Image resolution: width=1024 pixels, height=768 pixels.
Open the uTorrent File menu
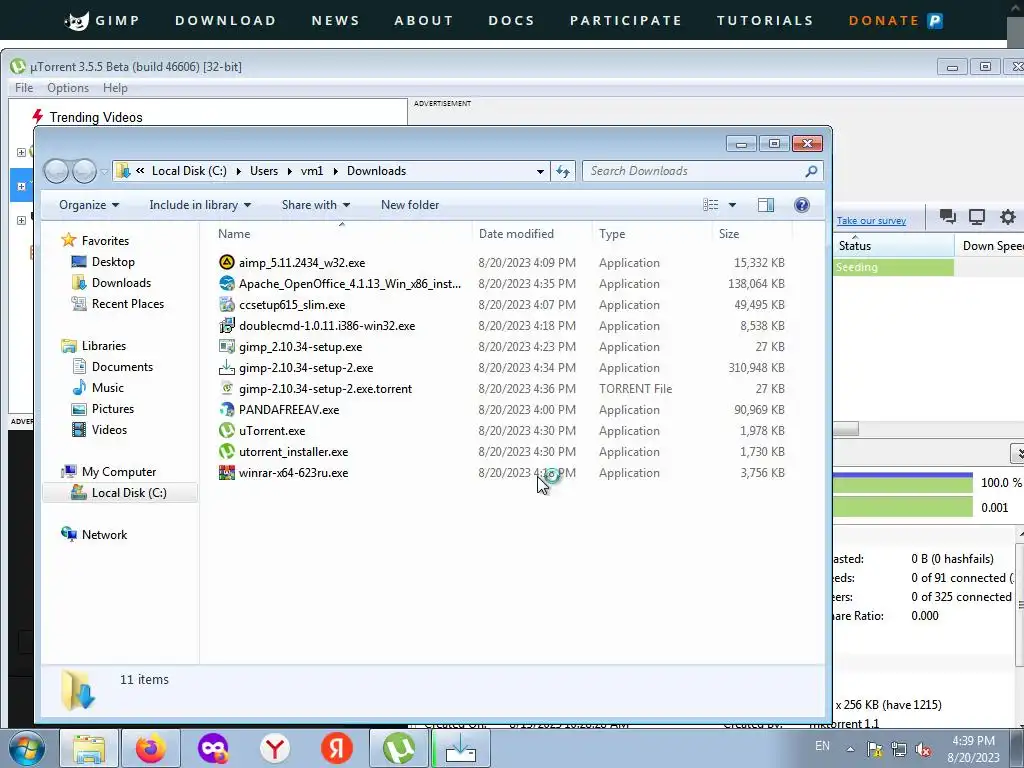pyautogui.click(x=24, y=88)
